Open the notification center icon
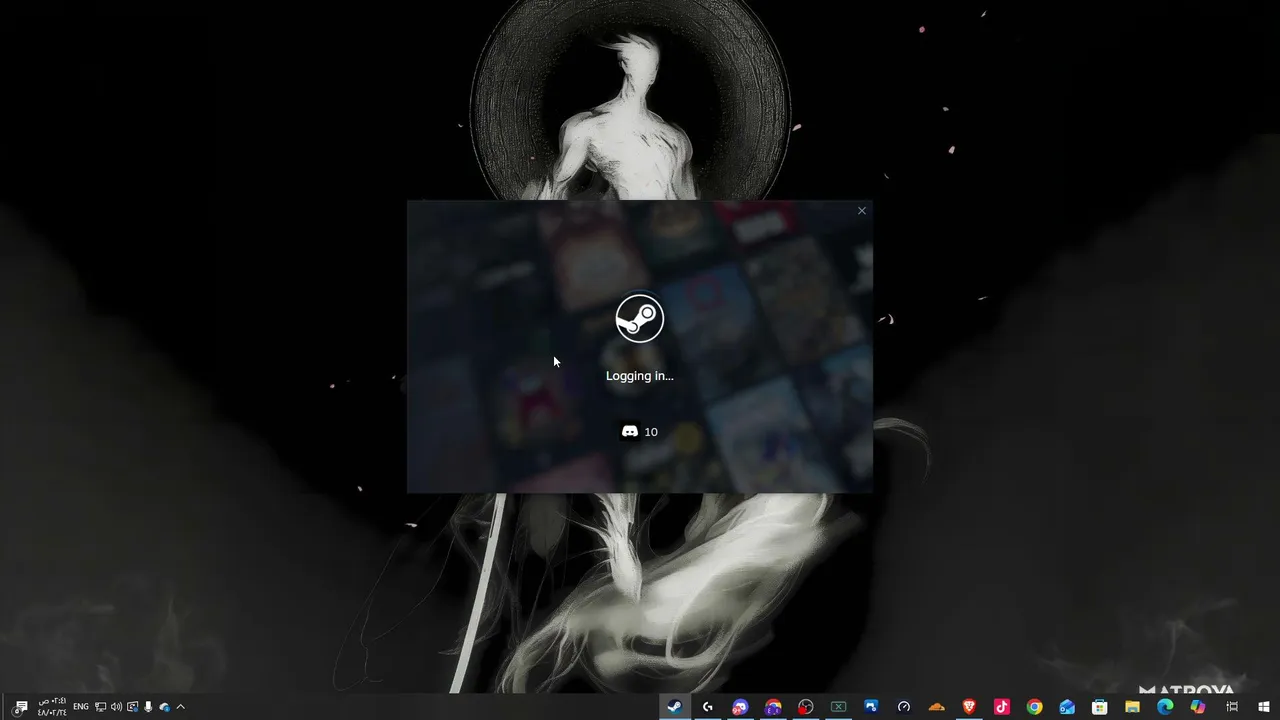Screen dimensions: 1280x720 20,707
